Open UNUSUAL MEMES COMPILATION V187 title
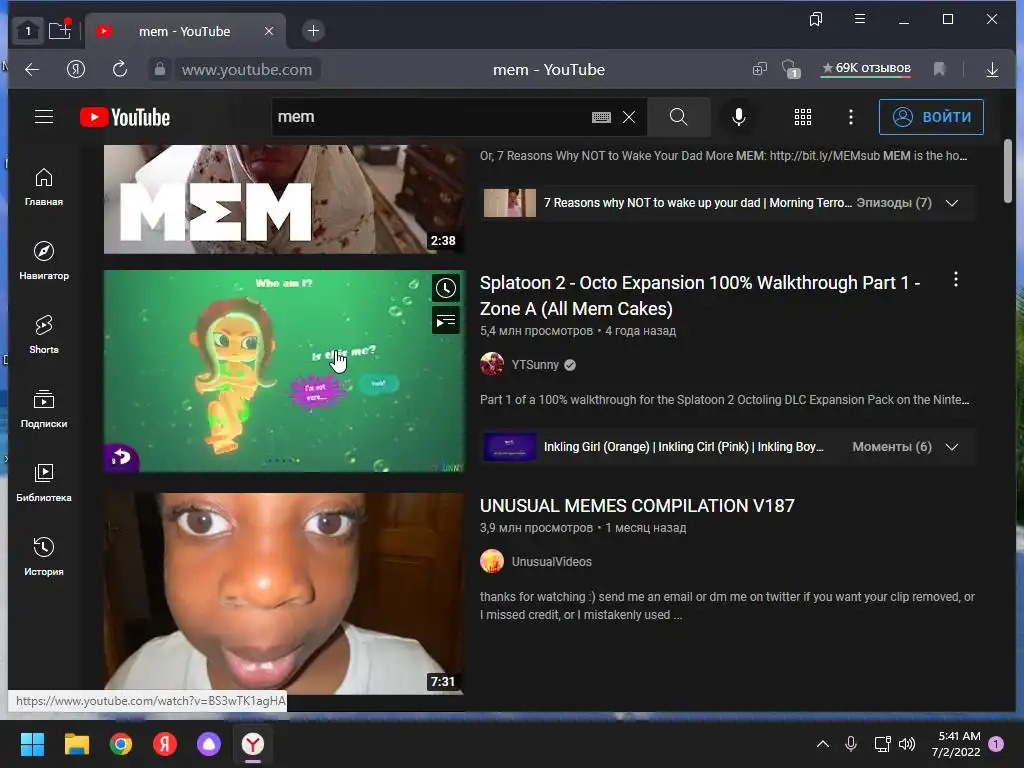This screenshot has height=768, width=1024. (637, 506)
